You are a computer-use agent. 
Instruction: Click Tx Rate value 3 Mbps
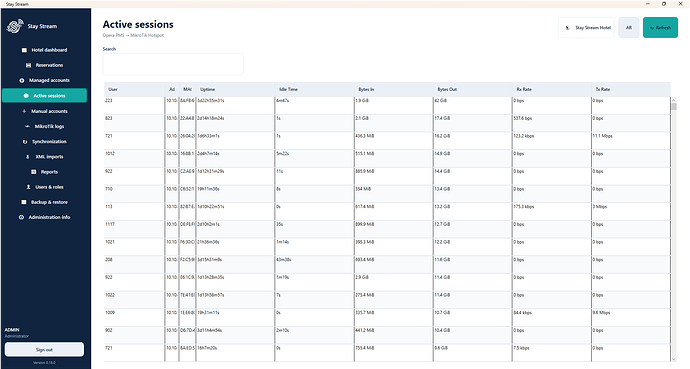(x=600, y=207)
